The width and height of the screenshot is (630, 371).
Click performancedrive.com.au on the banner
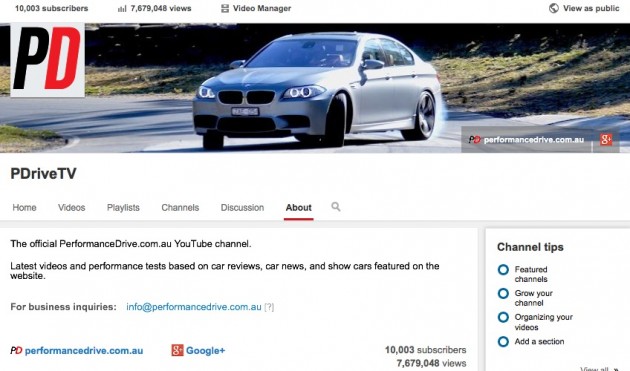point(534,139)
